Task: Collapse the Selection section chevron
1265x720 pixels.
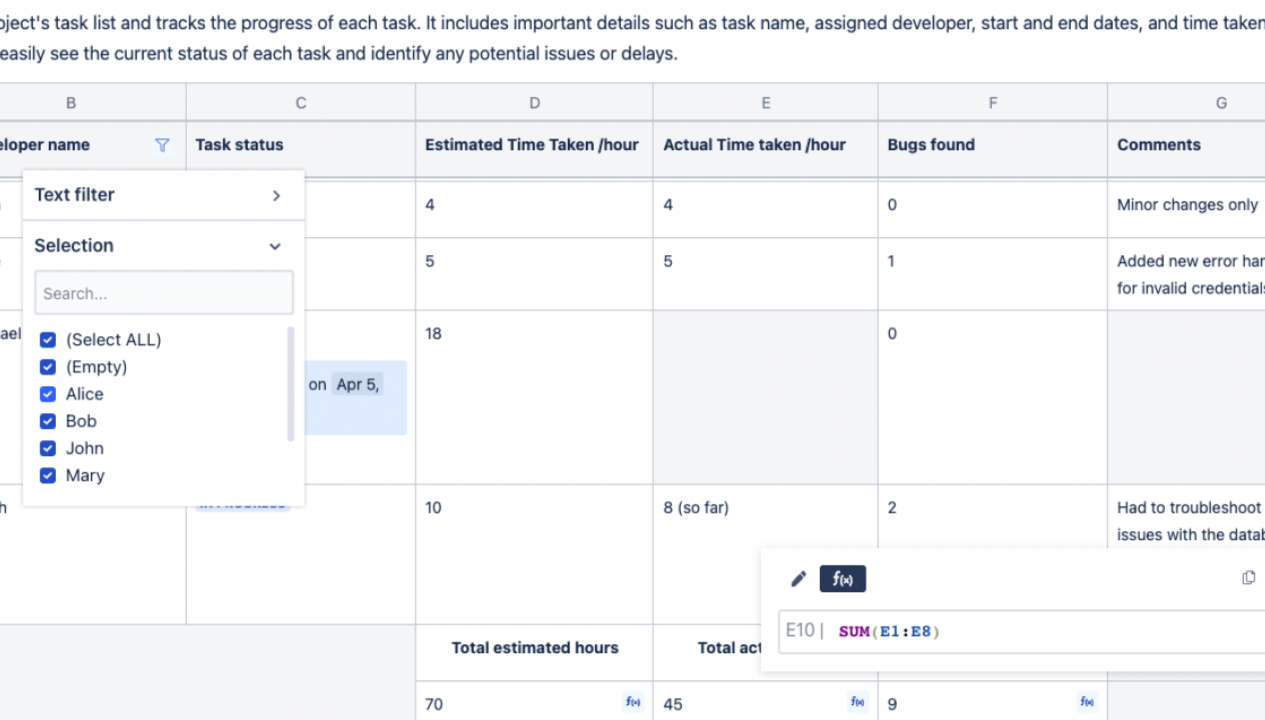Action: (275, 246)
